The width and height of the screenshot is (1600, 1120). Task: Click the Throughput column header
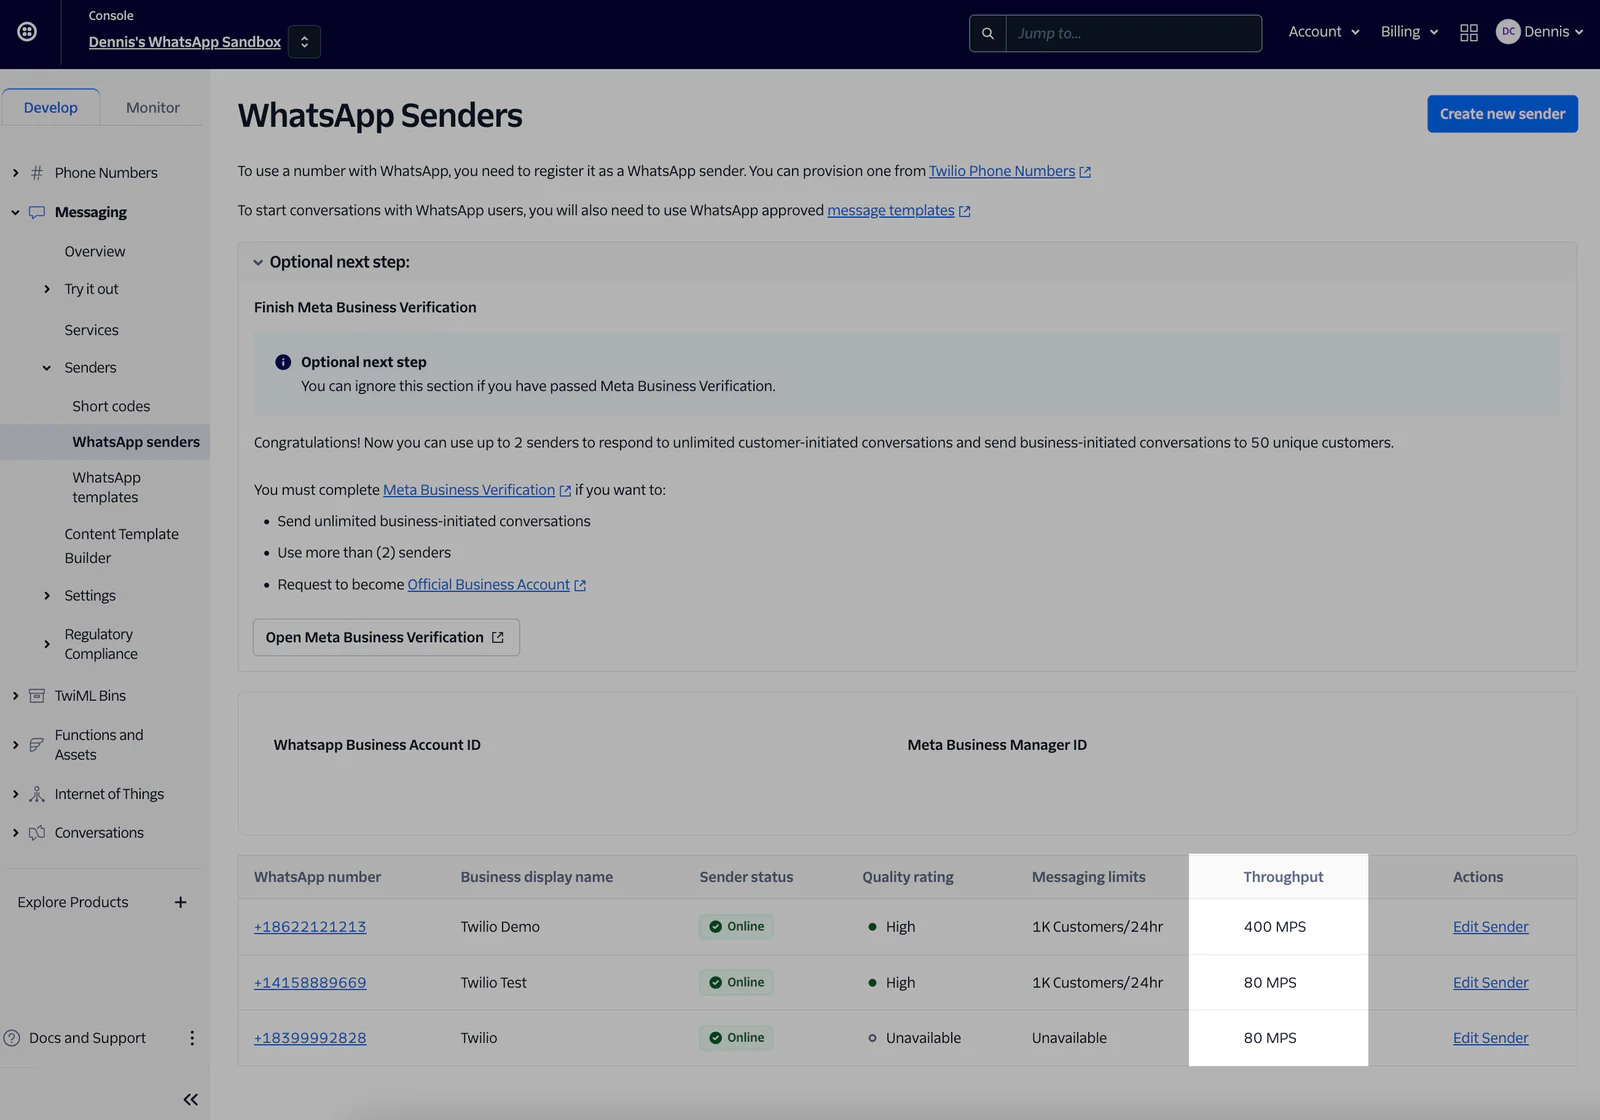[1283, 877]
